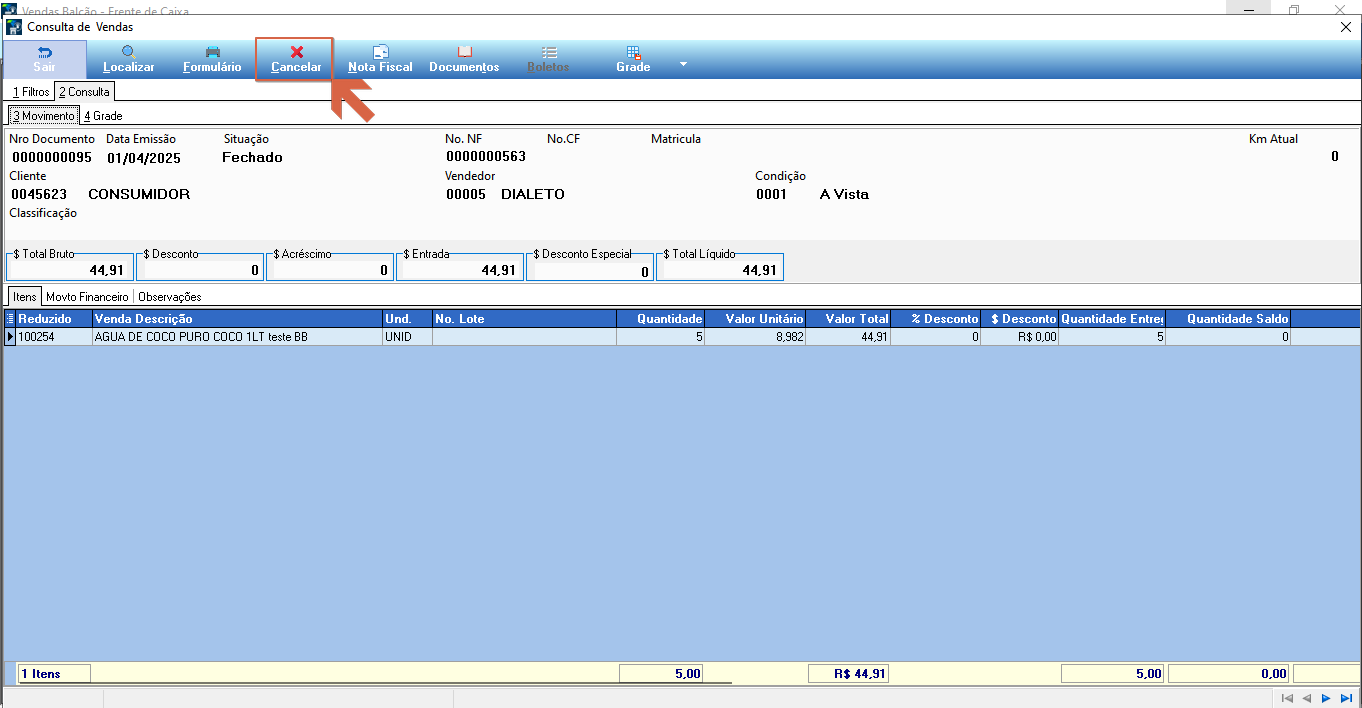
Task: Click the Quantidade column header
Action: click(660, 318)
